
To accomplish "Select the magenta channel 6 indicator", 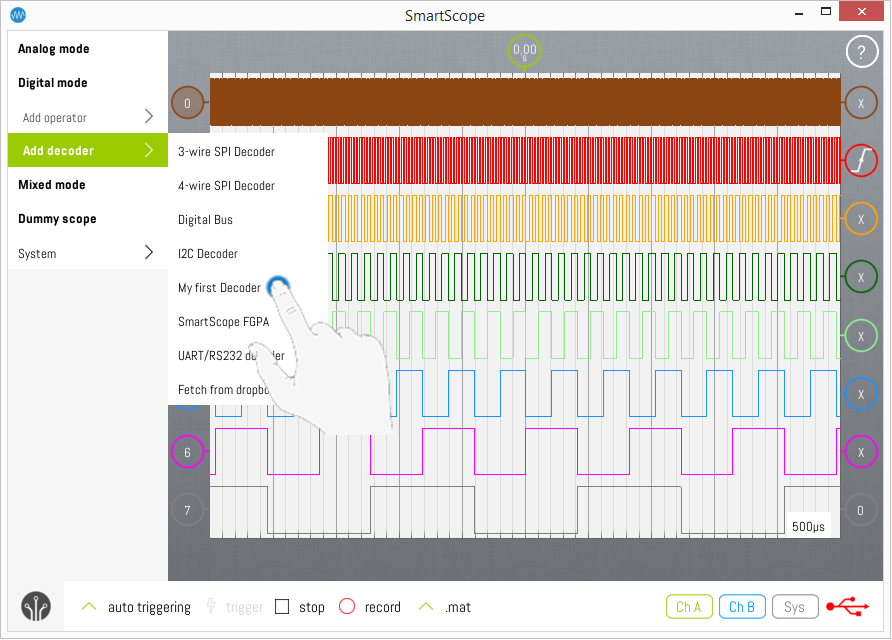I will pos(187,452).
